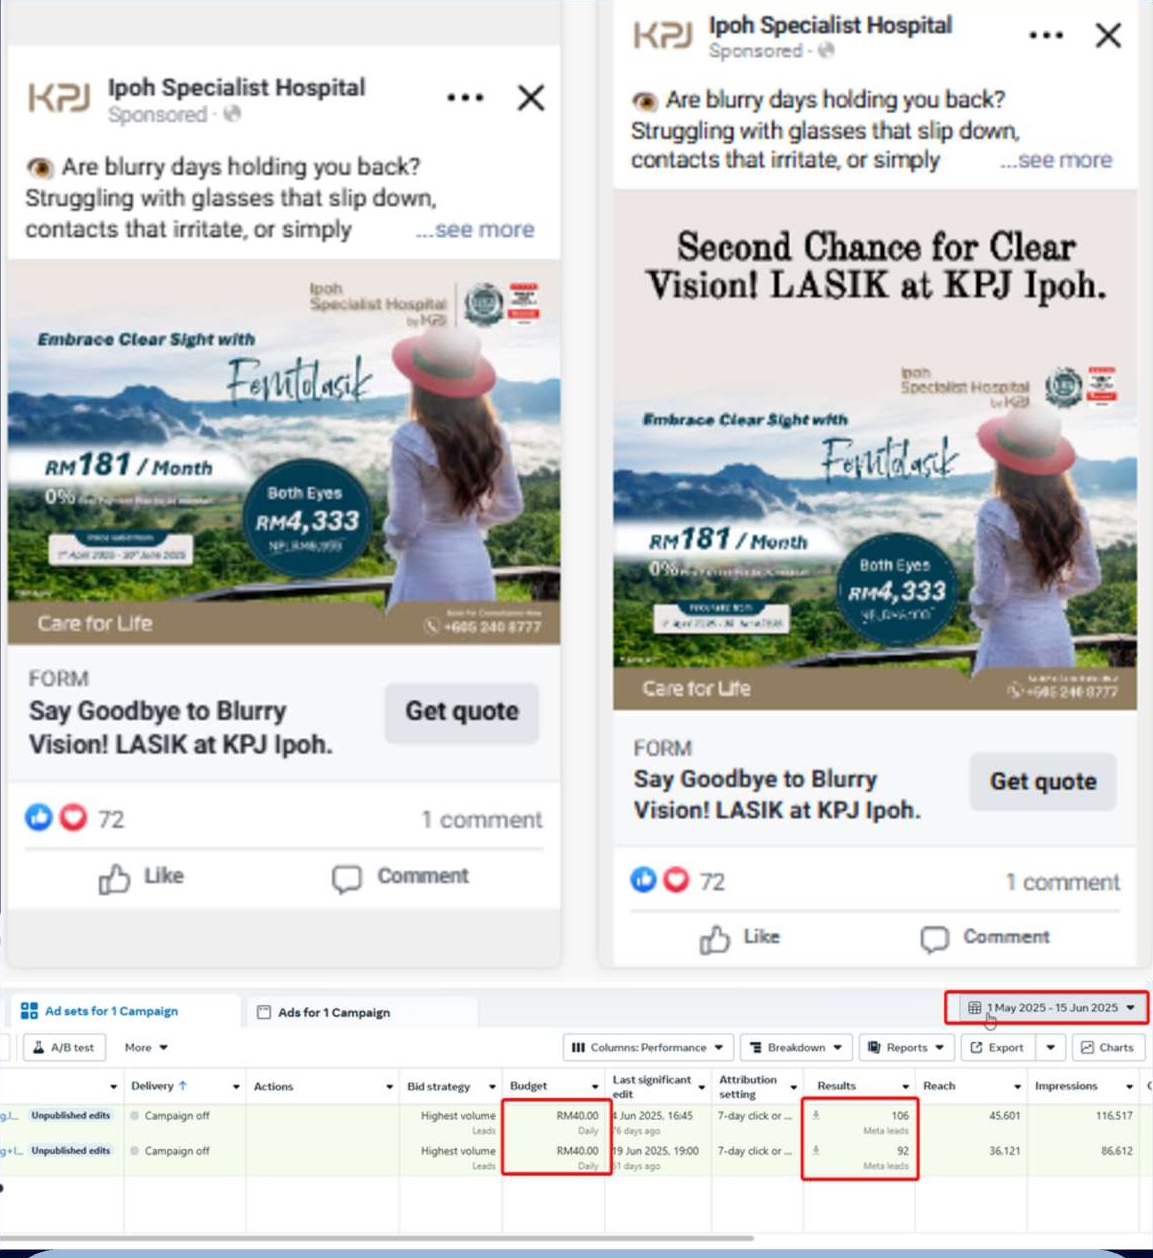Click the Reports icon in the toolbar
1153x1258 pixels.
click(875, 1047)
